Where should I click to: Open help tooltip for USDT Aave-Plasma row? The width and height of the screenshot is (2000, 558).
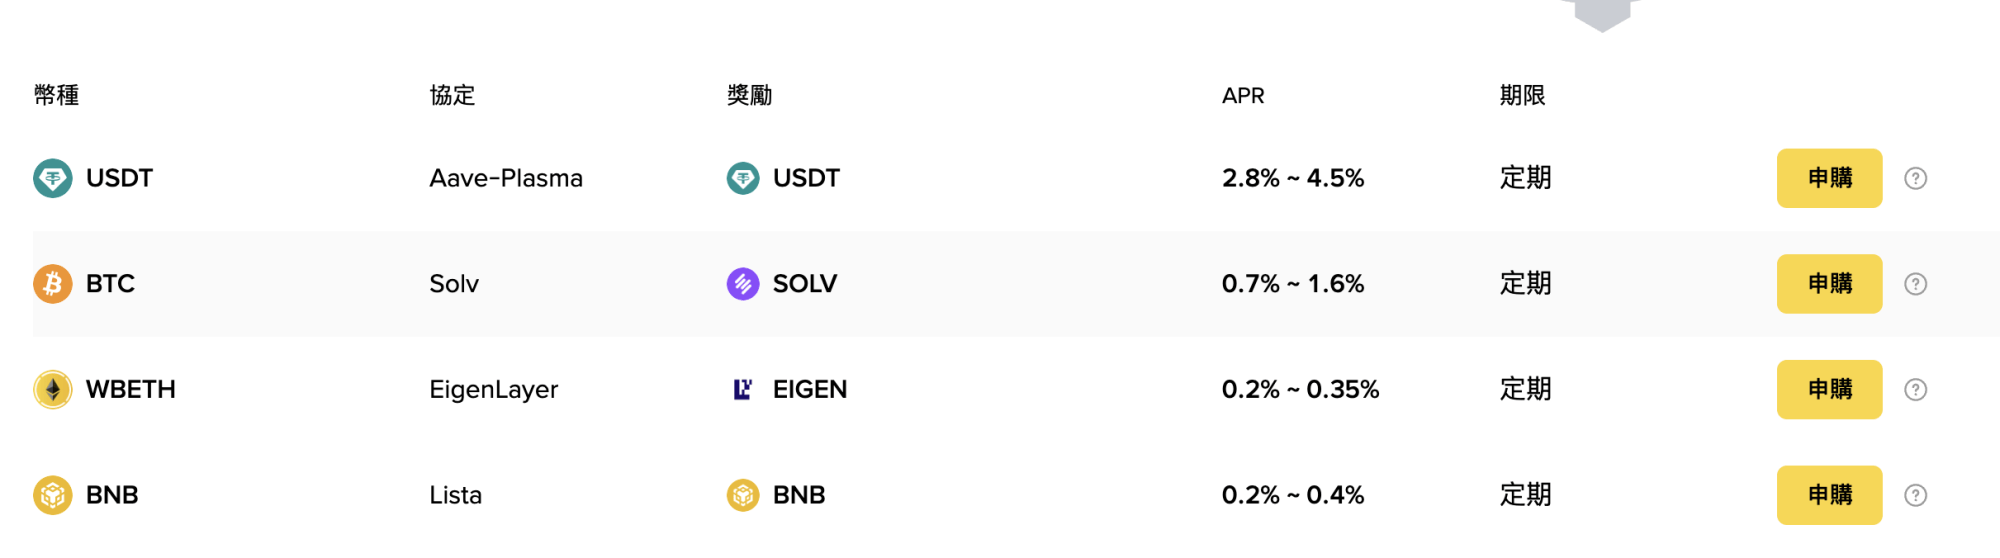coord(1915,179)
